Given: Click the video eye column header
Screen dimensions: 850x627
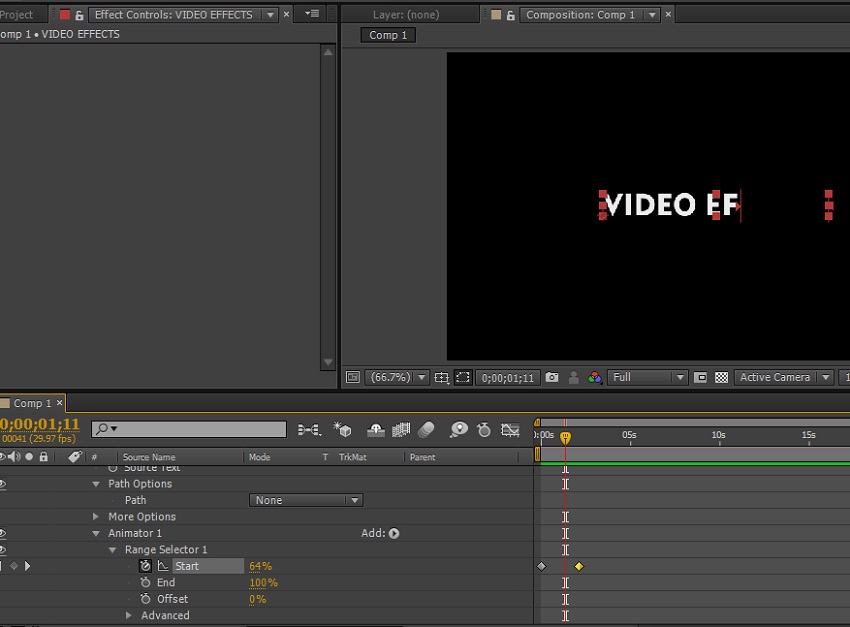Looking at the screenshot, I should click(x=2, y=457).
